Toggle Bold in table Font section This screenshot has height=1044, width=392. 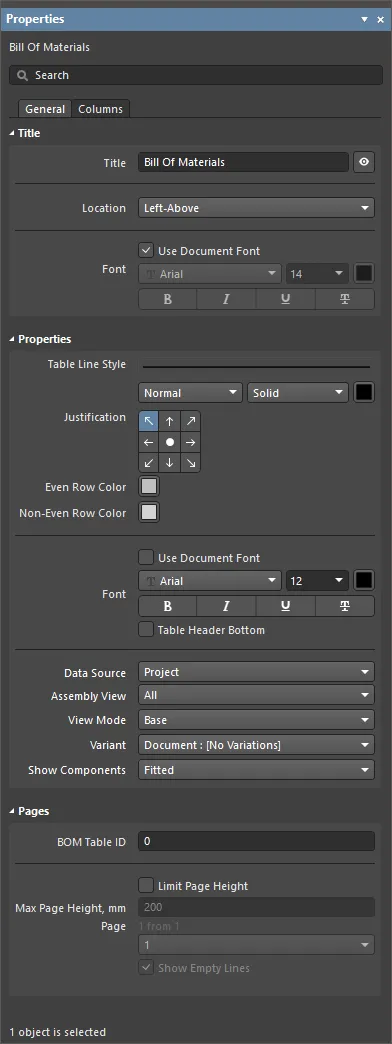click(168, 606)
